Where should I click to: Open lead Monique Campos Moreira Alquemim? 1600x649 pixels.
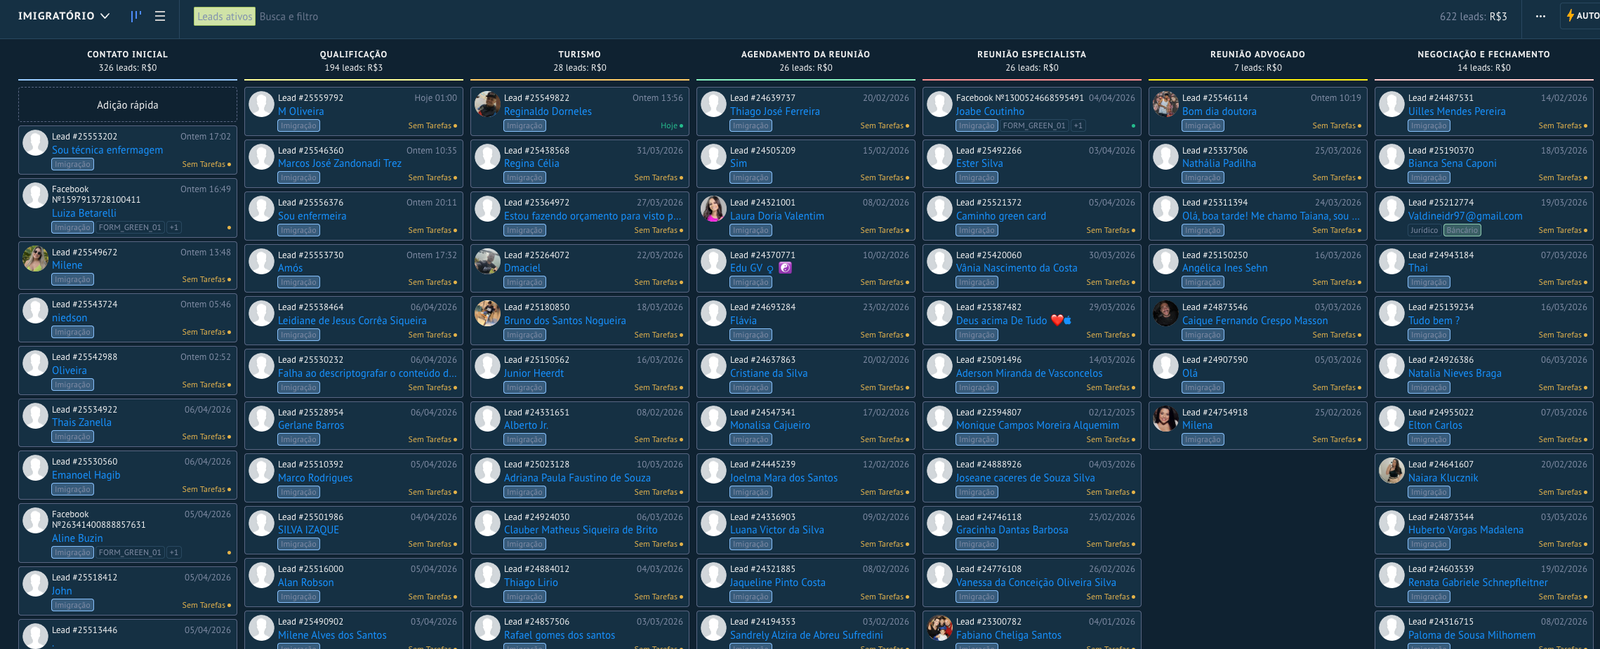click(1038, 426)
